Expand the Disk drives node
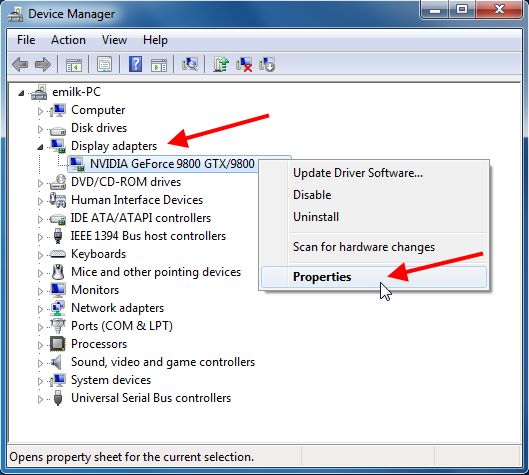 [40, 129]
